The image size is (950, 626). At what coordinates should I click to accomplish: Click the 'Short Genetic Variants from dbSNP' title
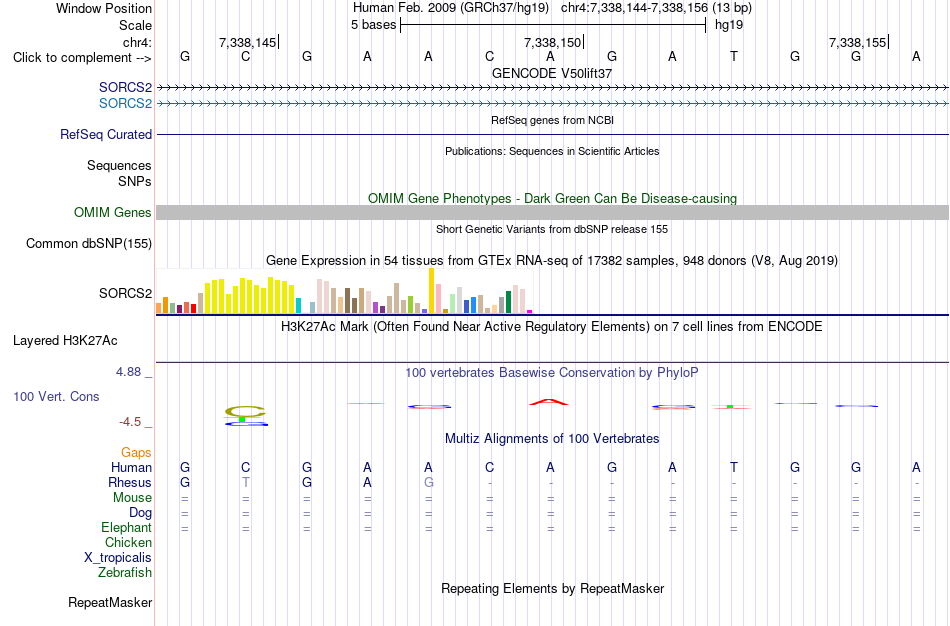coord(552,229)
